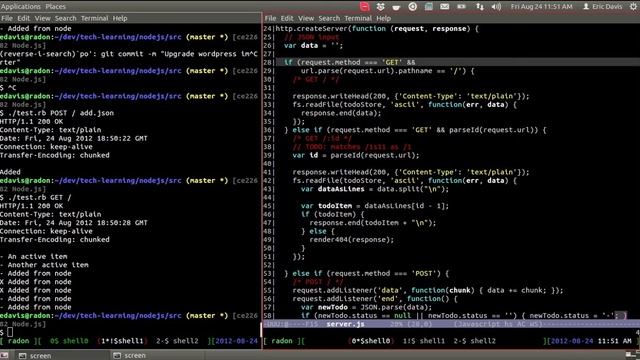Open File menu in left terminal
Viewport: 640px width, 360px height.
[7, 18]
